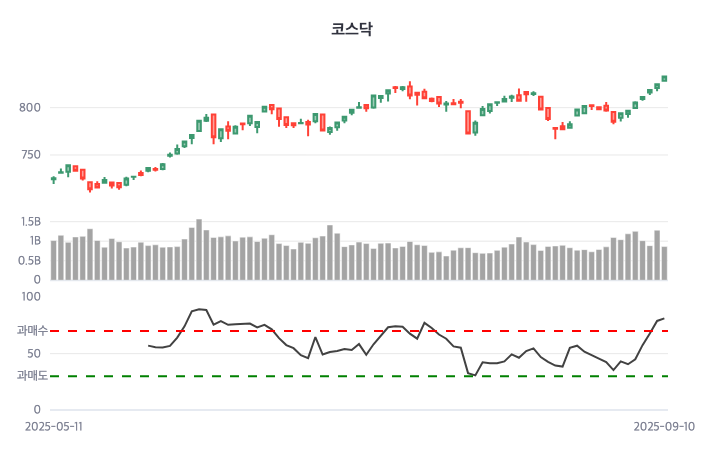Click the red dashed overbought line

click(400, 330)
